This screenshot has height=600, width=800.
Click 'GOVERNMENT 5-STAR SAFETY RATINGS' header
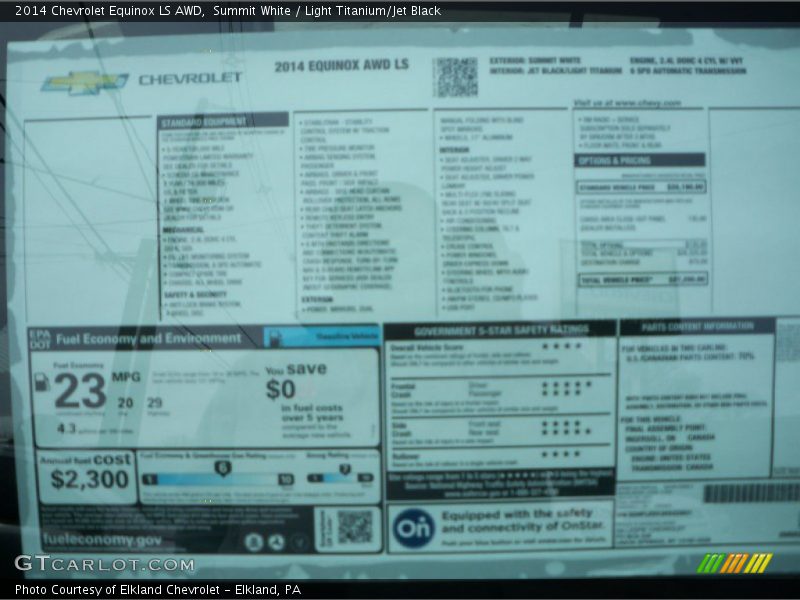point(501,331)
